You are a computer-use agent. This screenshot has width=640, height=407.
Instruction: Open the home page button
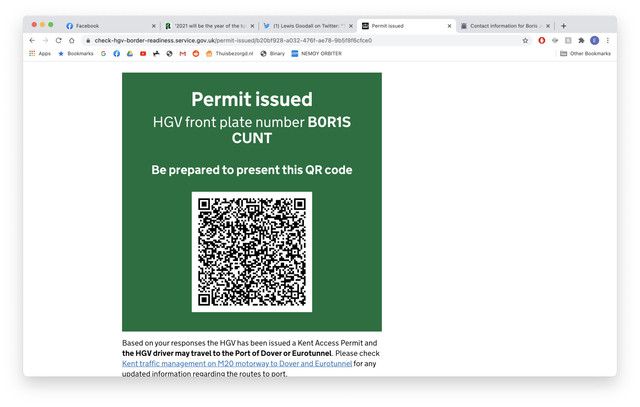tap(72, 40)
